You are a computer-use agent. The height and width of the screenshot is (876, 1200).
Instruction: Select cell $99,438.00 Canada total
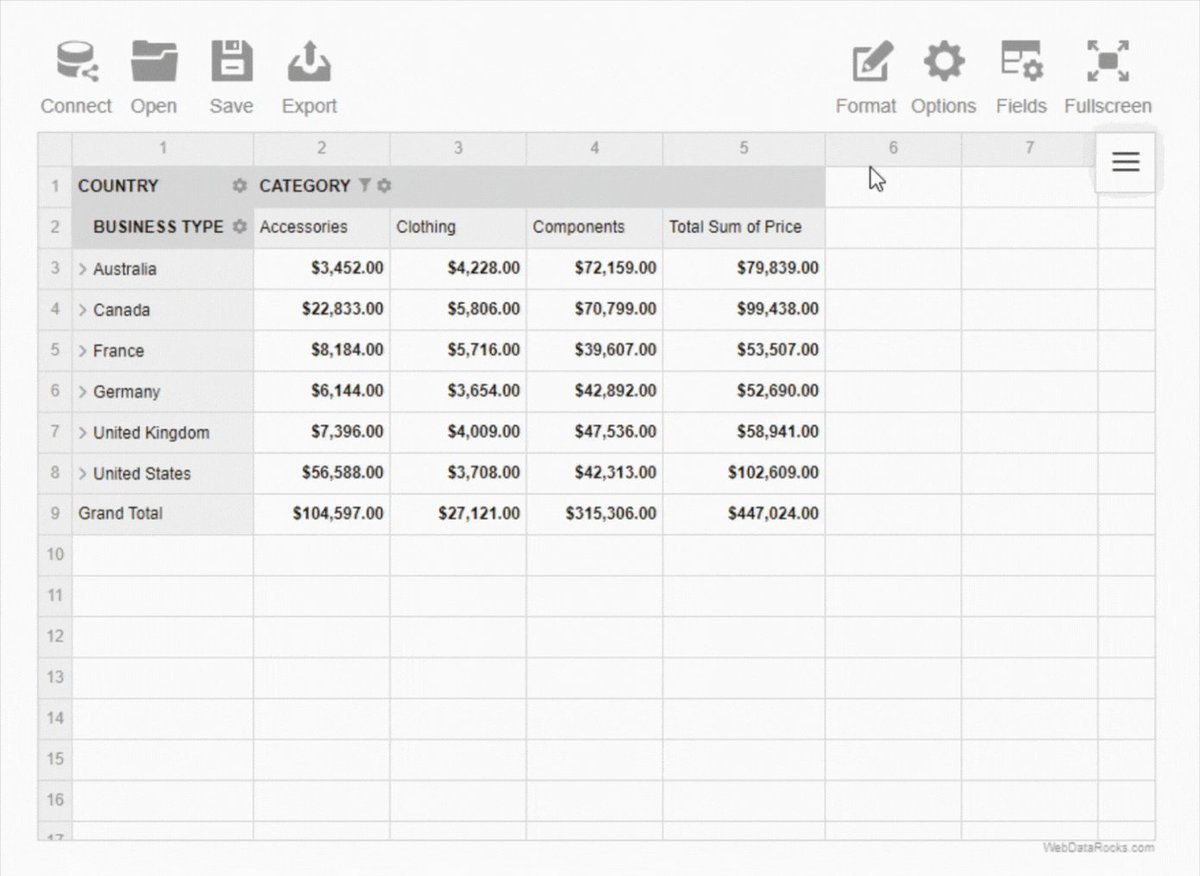(x=744, y=310)
